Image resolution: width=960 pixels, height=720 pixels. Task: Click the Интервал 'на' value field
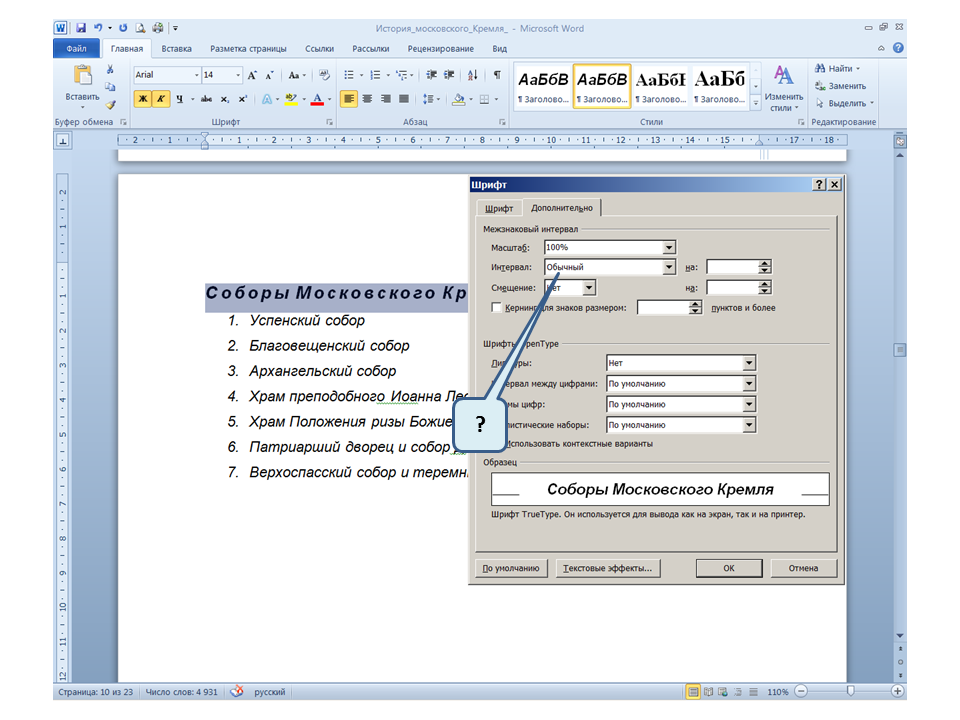[732, 267]
